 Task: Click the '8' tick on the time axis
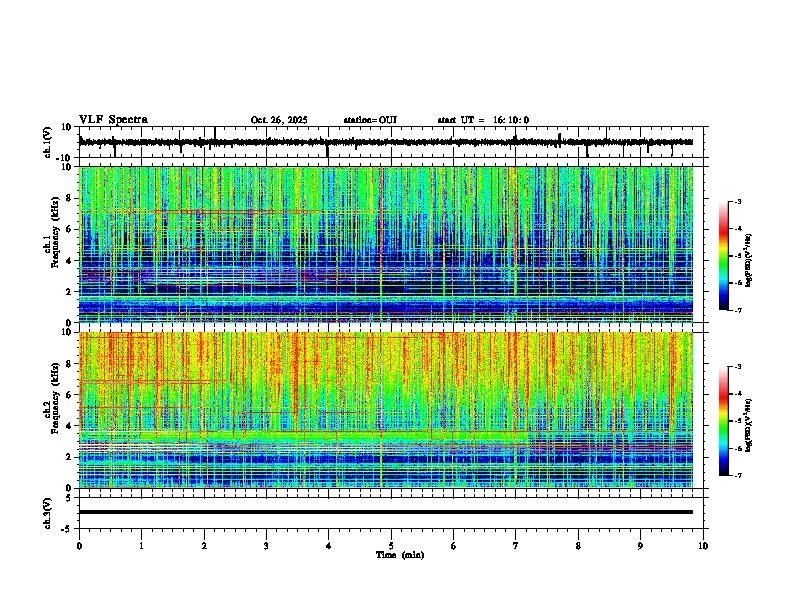578,546
